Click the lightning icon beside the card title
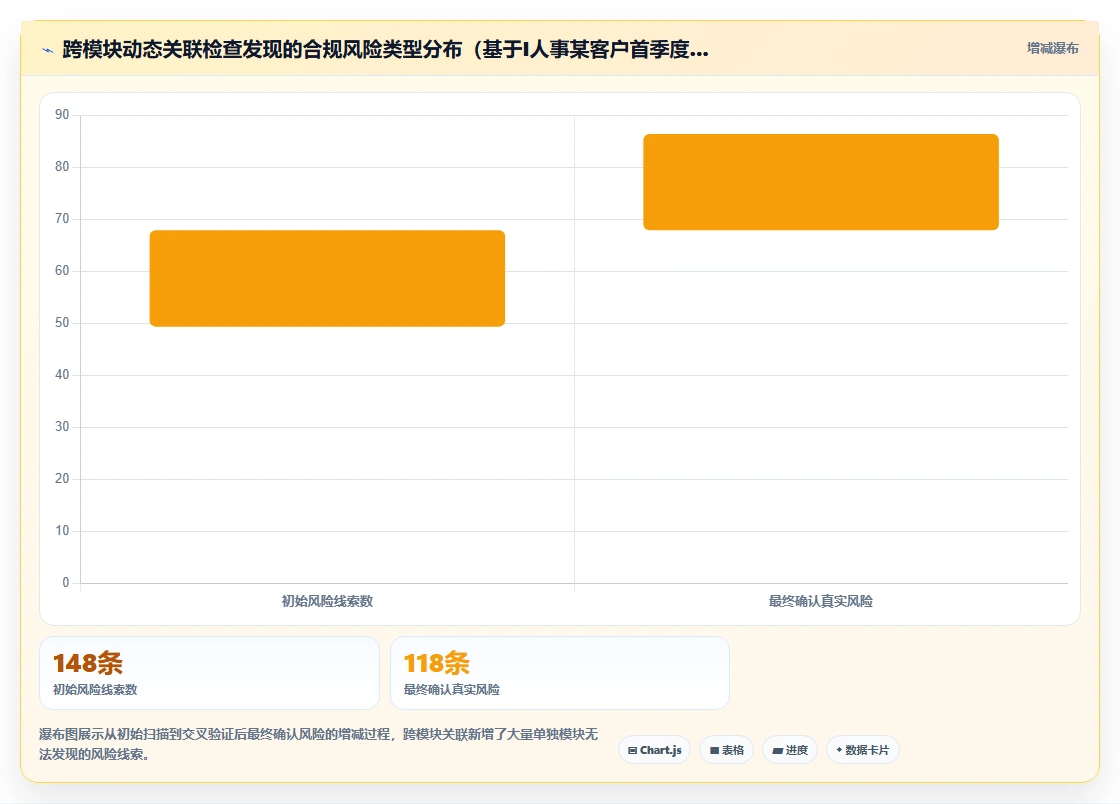This screenshot has width=1120, height=804. click(48, 50)
